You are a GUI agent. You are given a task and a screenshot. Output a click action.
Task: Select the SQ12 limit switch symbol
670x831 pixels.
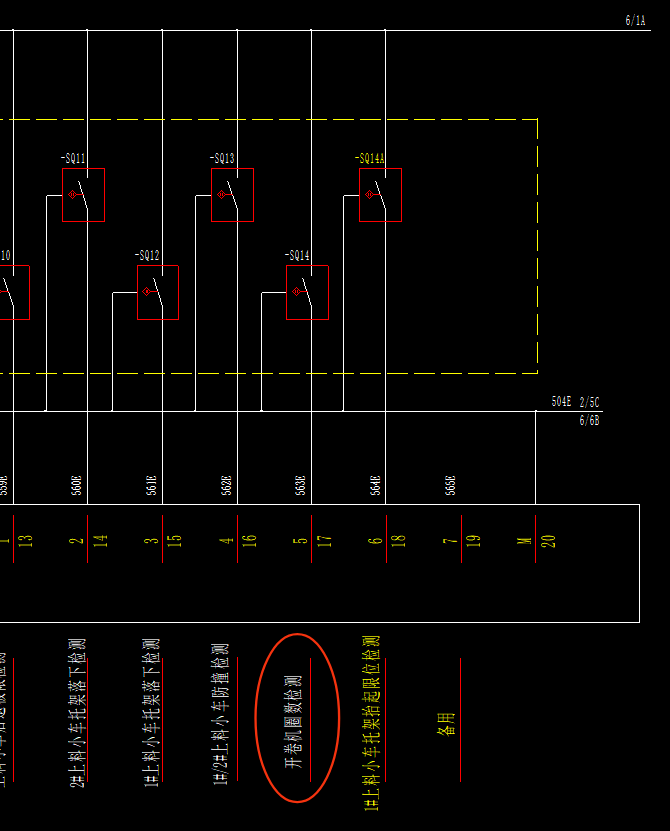[x=157, y=293]
